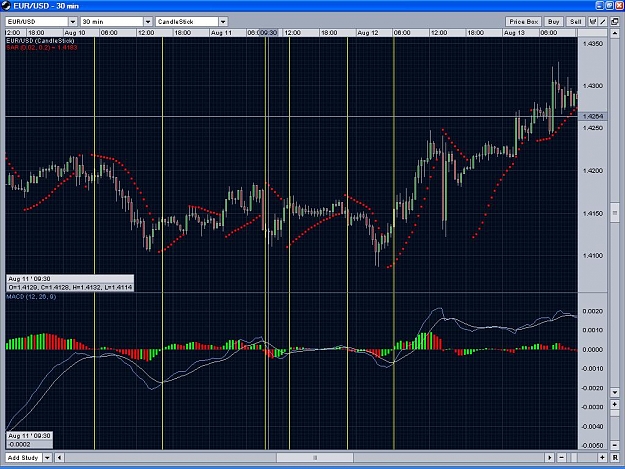Select the line drawing tool icon
Image resolution: width=625 pixels, height=469 pixels.
click(x=603, y=22)
